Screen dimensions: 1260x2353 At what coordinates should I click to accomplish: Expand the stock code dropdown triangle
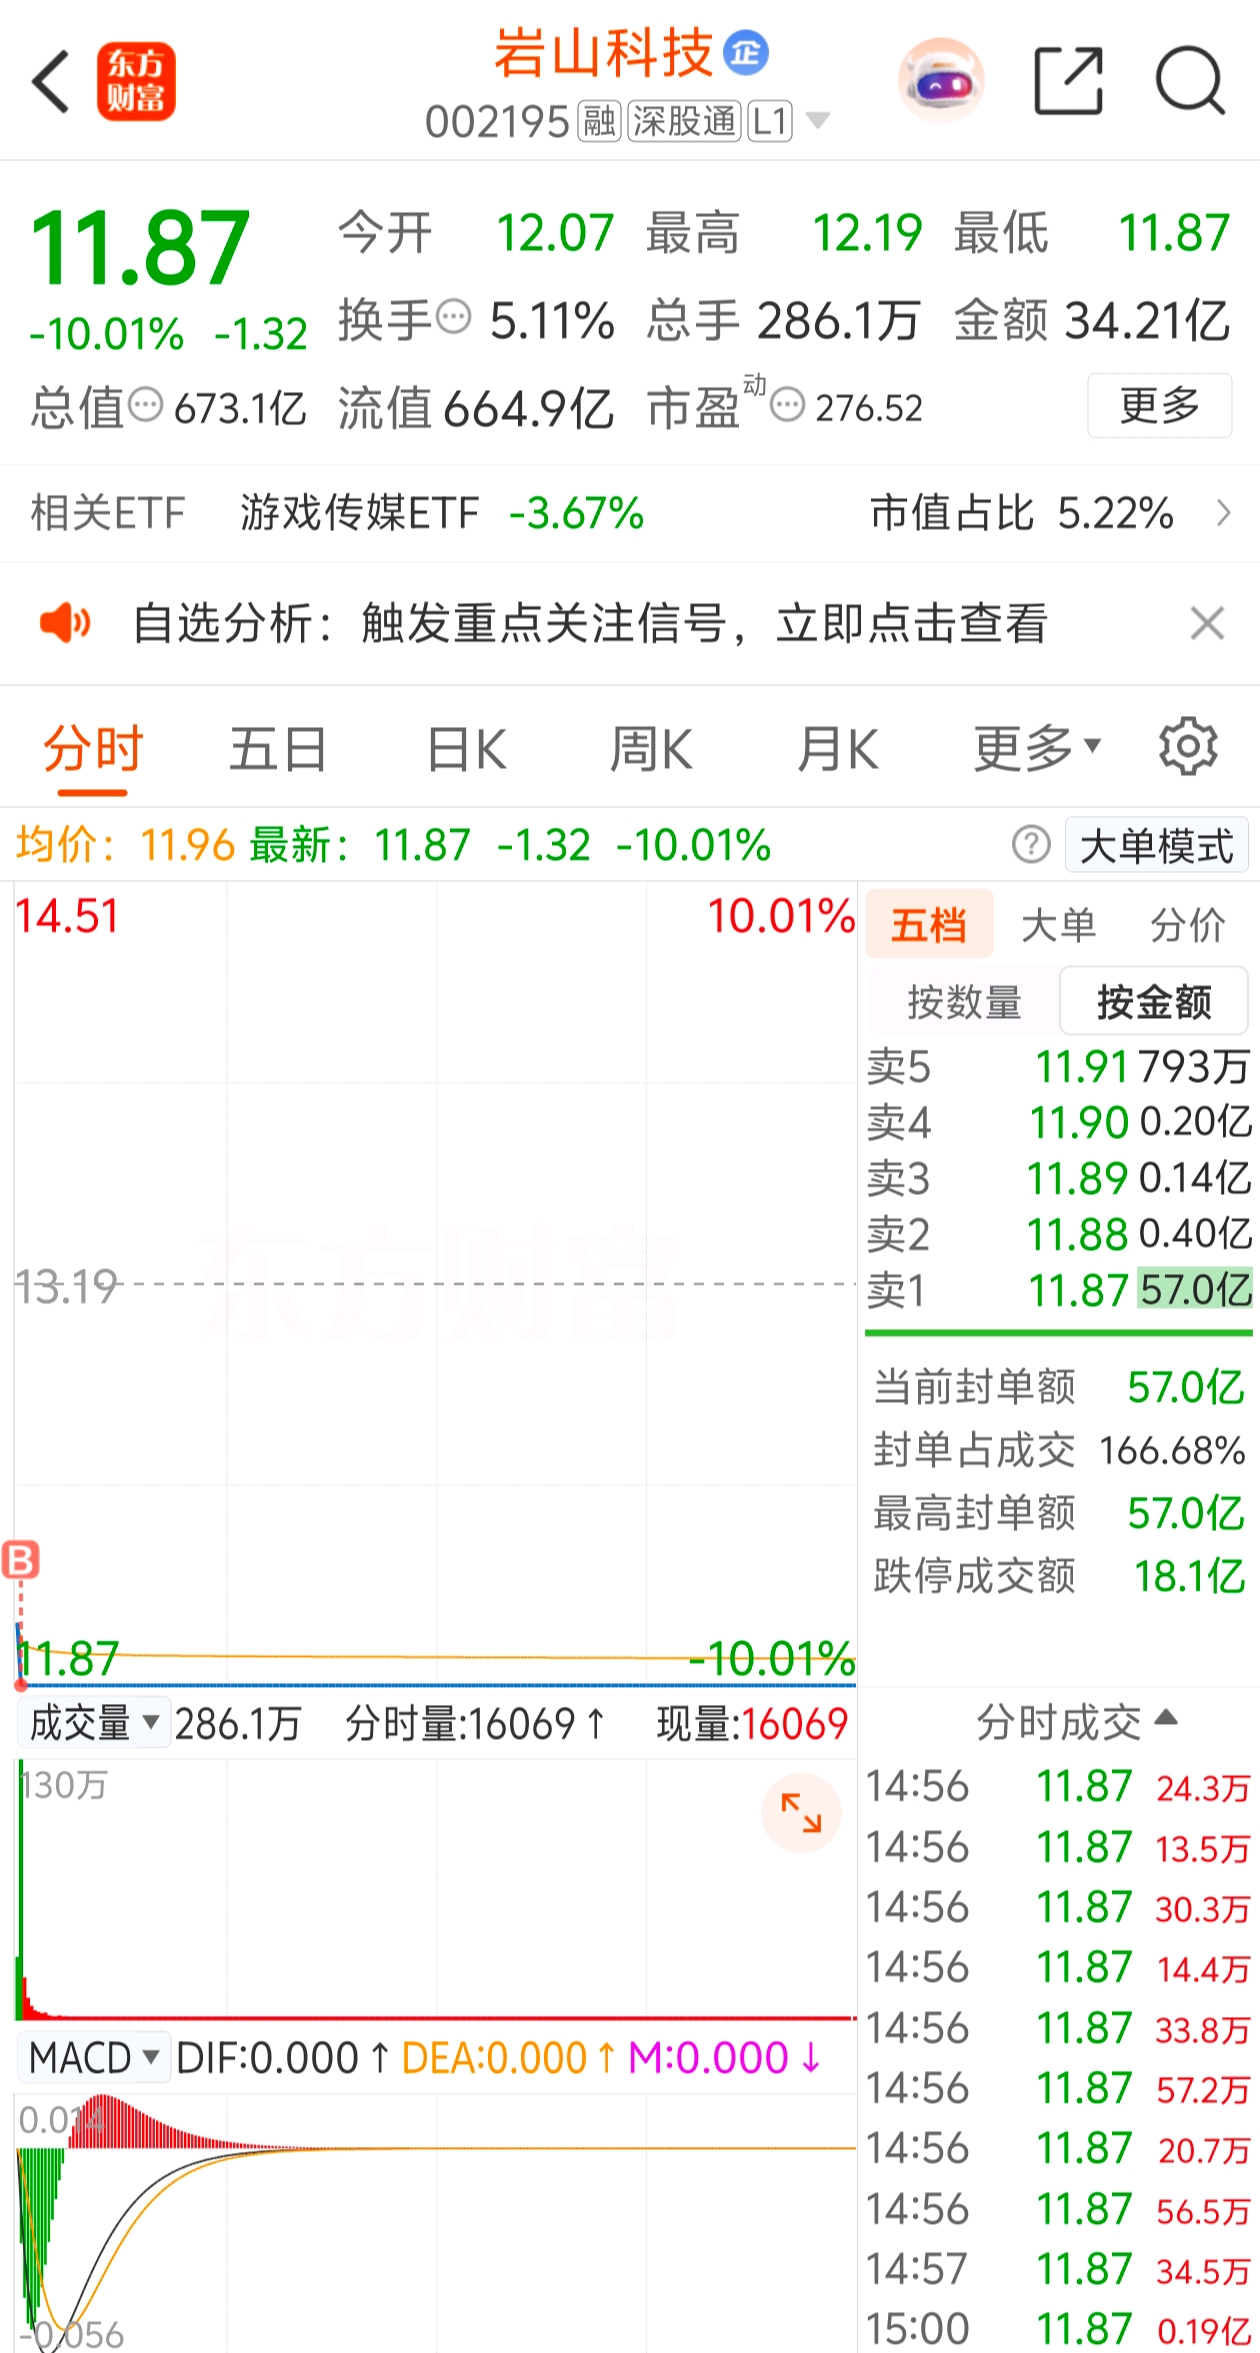817,122
